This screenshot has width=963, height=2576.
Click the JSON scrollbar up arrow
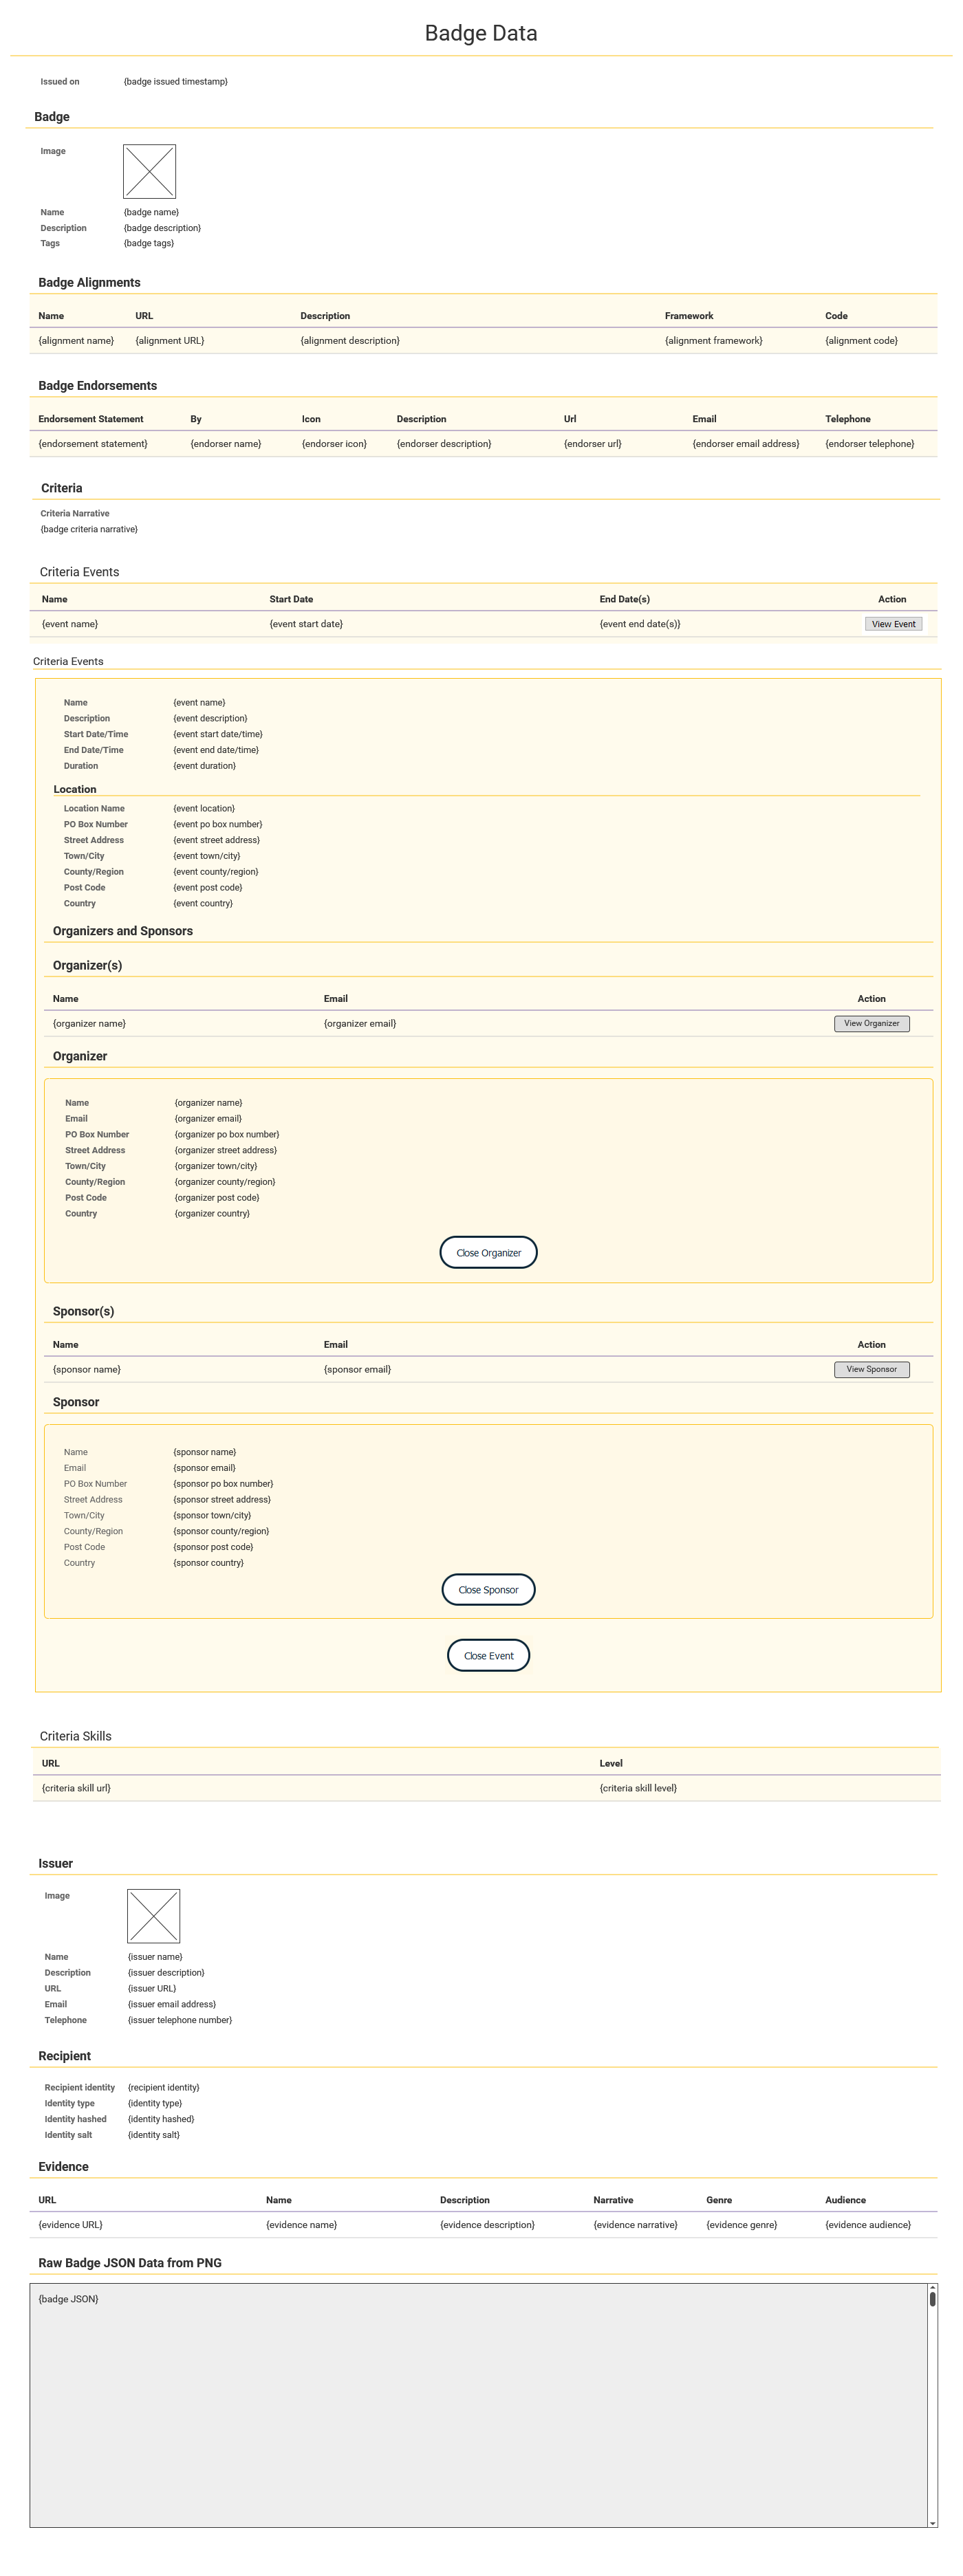click(932, 2287)
